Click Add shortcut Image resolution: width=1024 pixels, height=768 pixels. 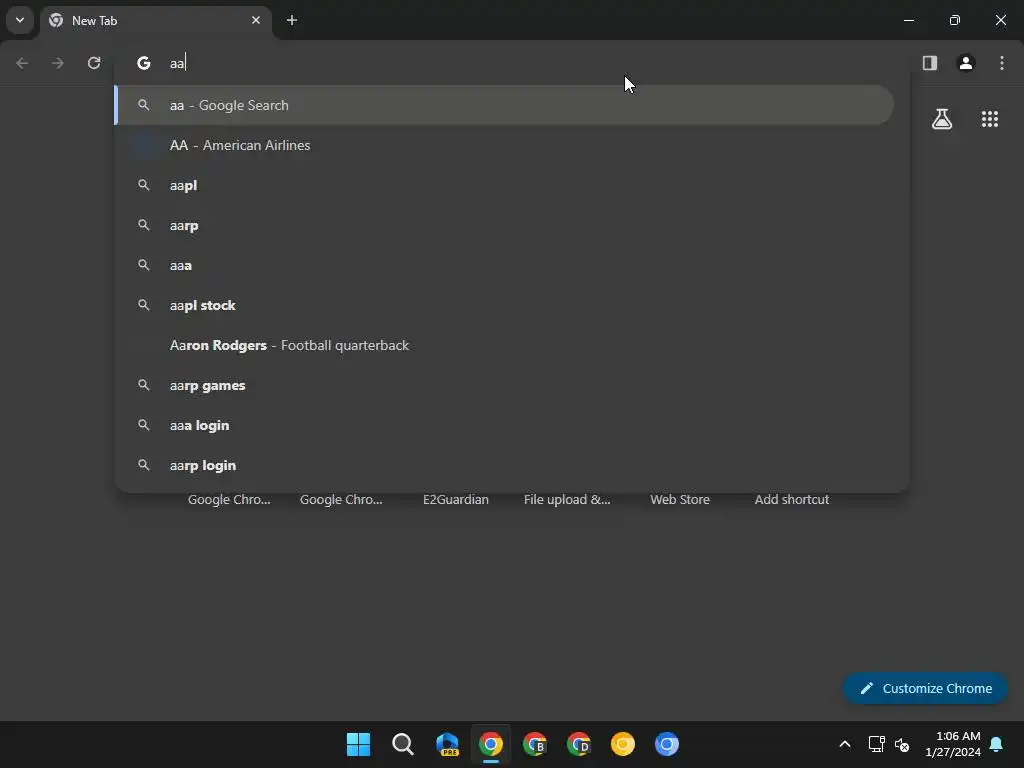point(792,500)
